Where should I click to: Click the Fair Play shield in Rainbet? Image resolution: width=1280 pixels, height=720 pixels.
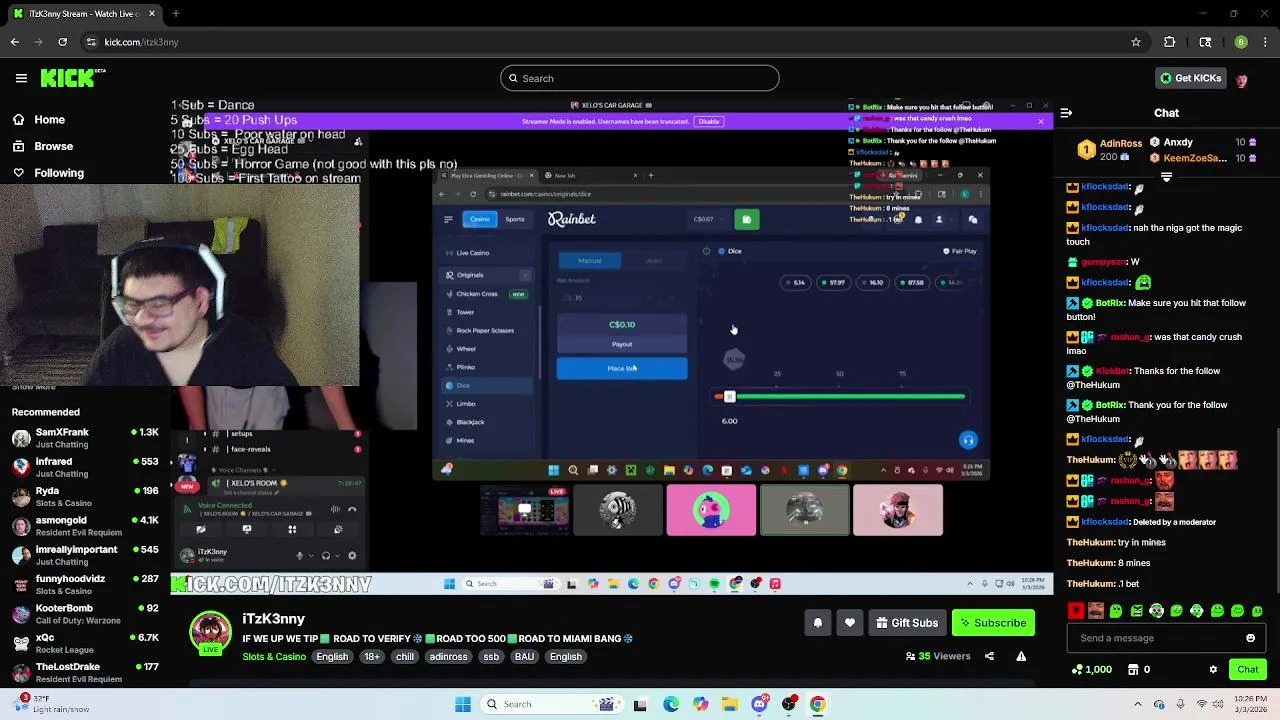(959, 252)
